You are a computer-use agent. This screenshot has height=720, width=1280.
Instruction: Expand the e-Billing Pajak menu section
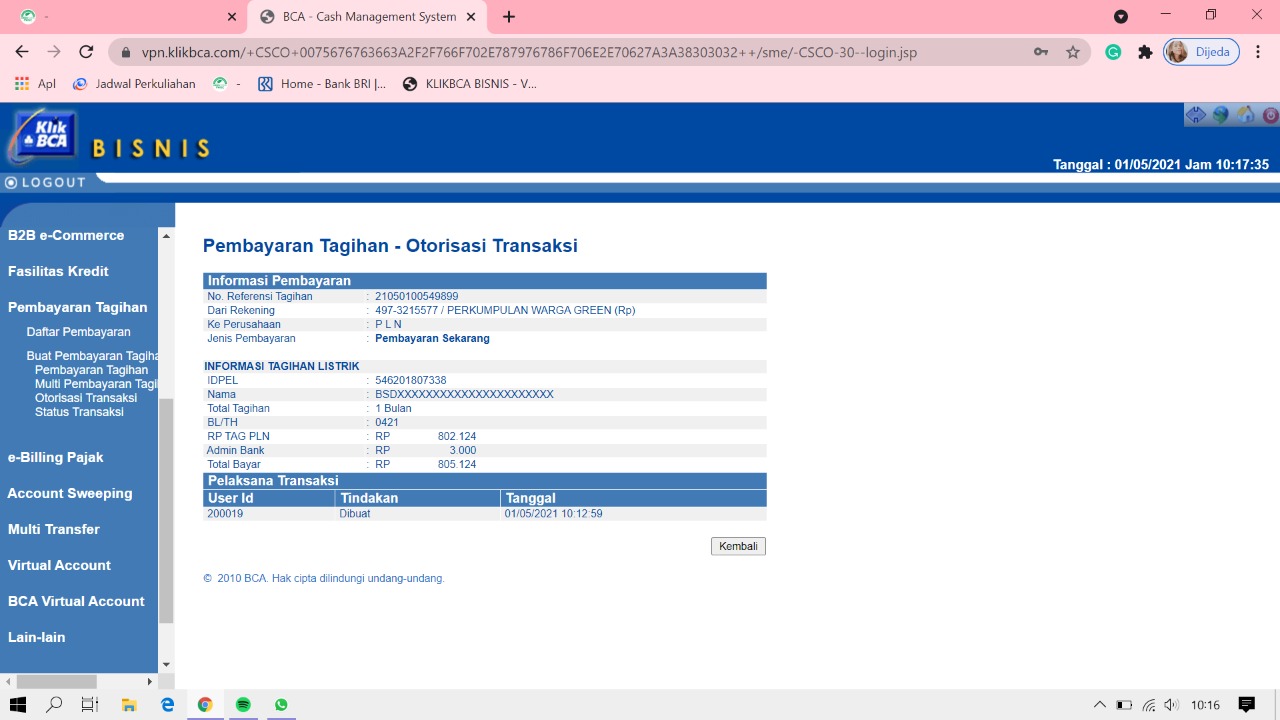(x=56, y=457)
